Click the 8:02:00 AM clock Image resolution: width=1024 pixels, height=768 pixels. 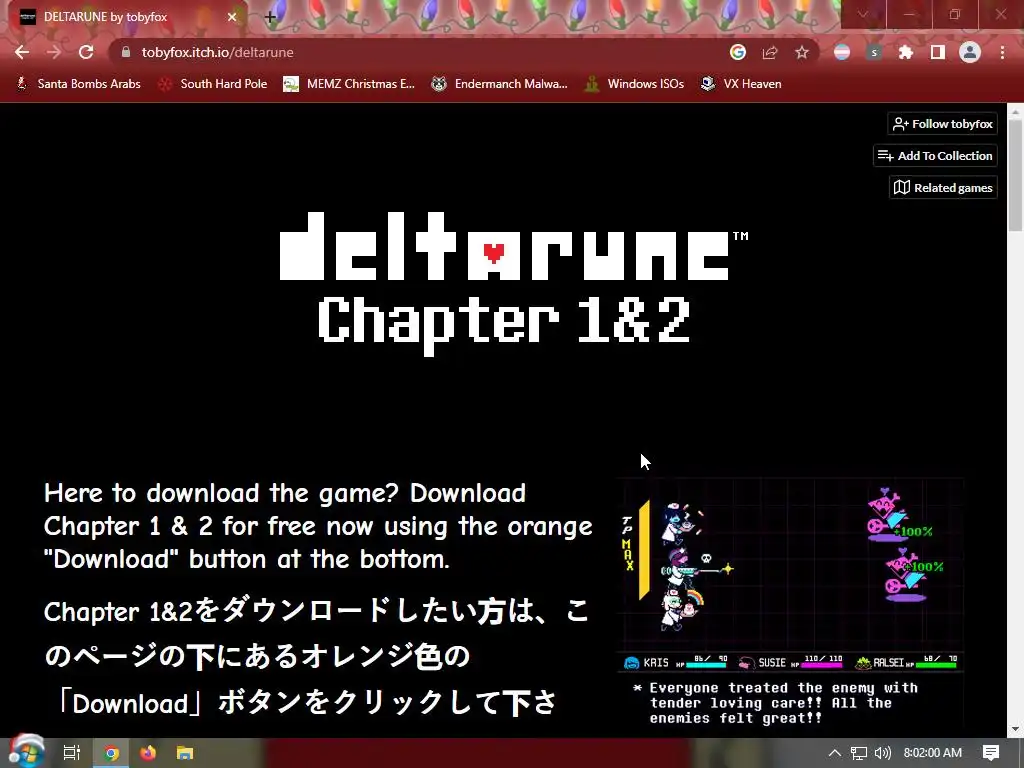click(933, 753)
